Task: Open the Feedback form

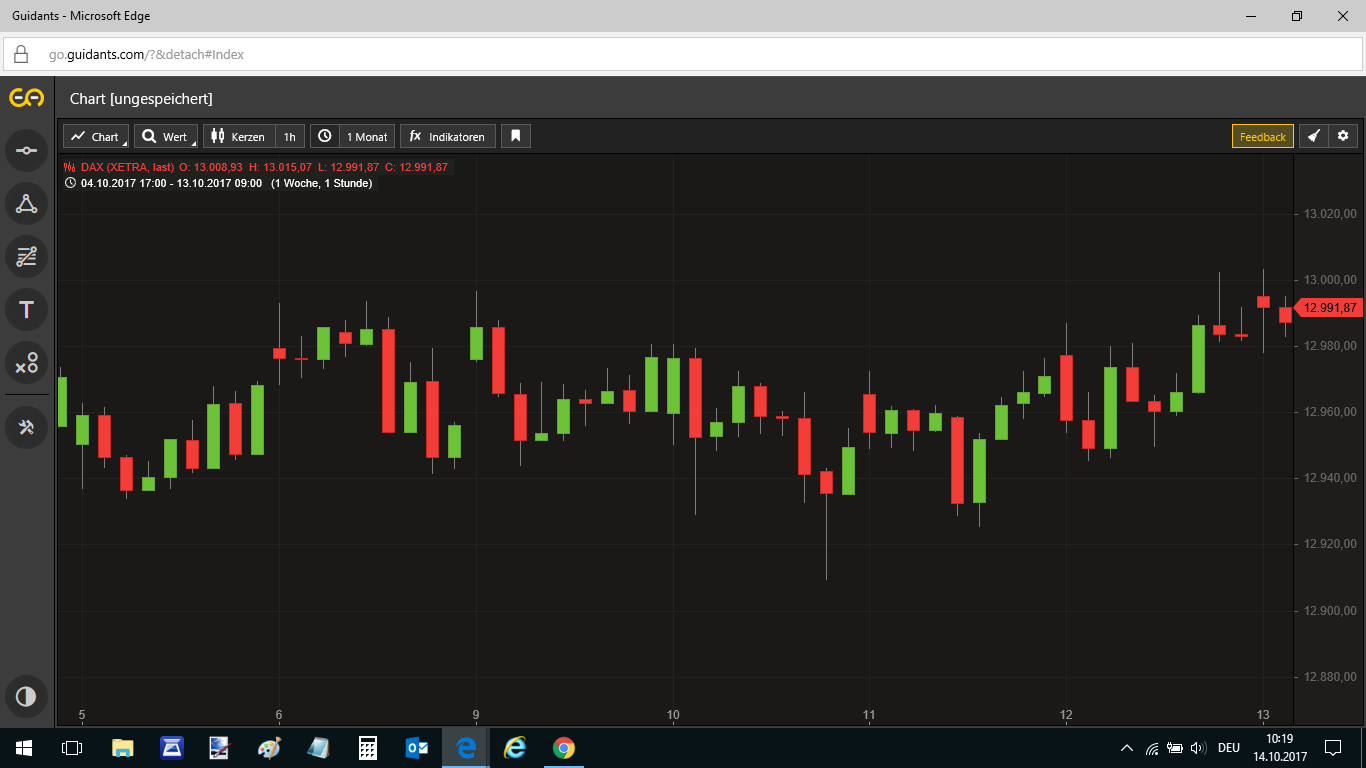Action: click(x=1263, y=136)
